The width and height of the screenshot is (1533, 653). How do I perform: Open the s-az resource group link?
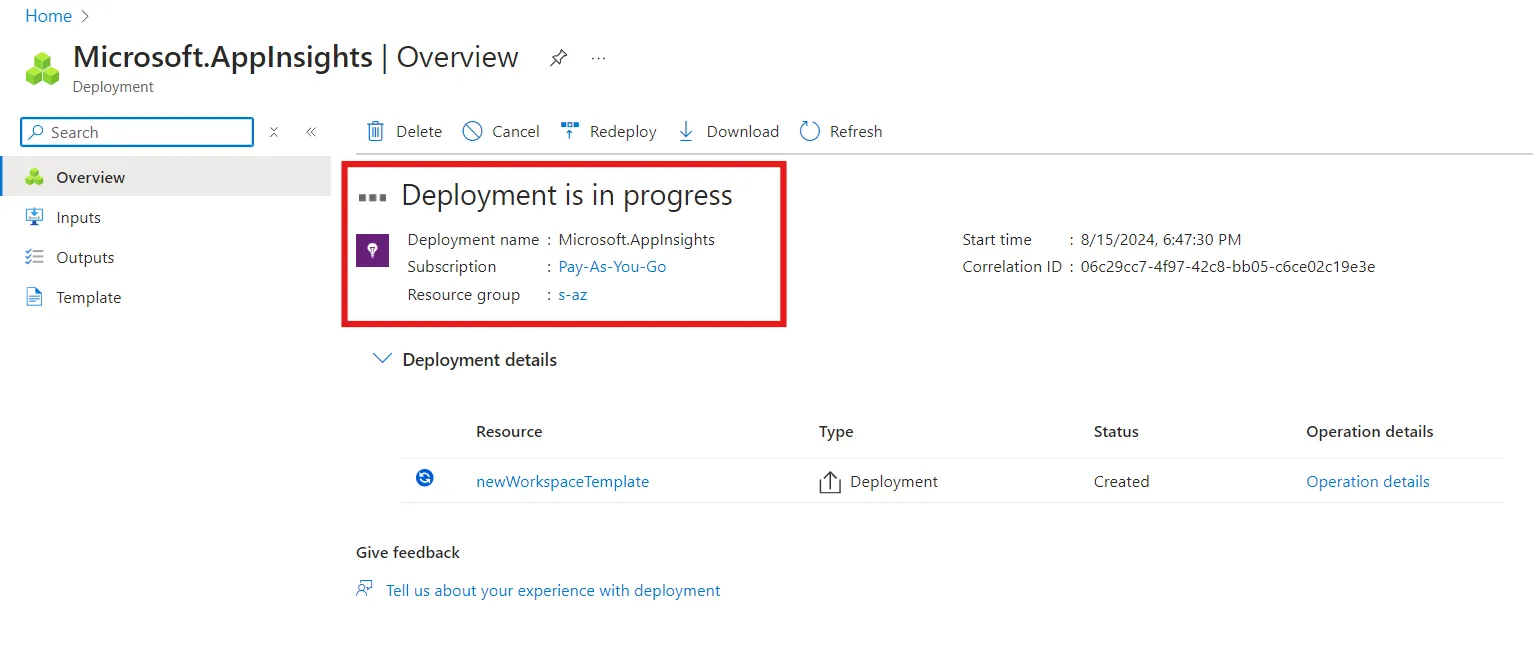click(573, 295)
